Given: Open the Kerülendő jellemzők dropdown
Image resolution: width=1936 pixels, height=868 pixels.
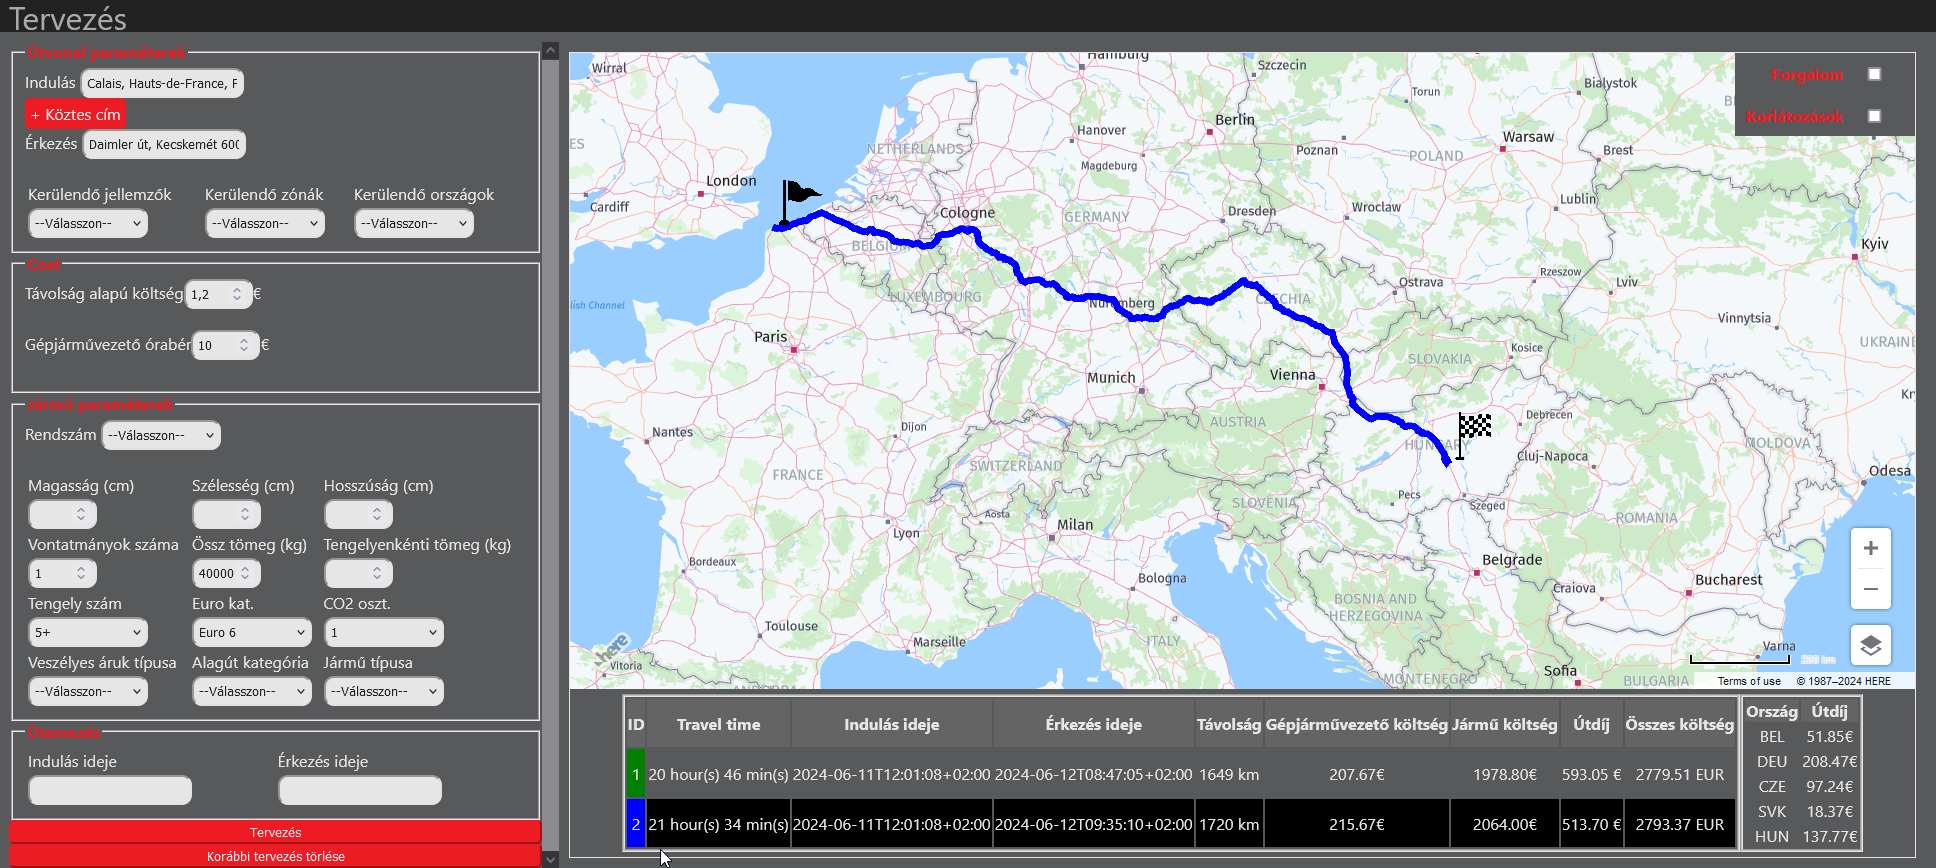Looking at the screenshot, I should pos(88,223).
